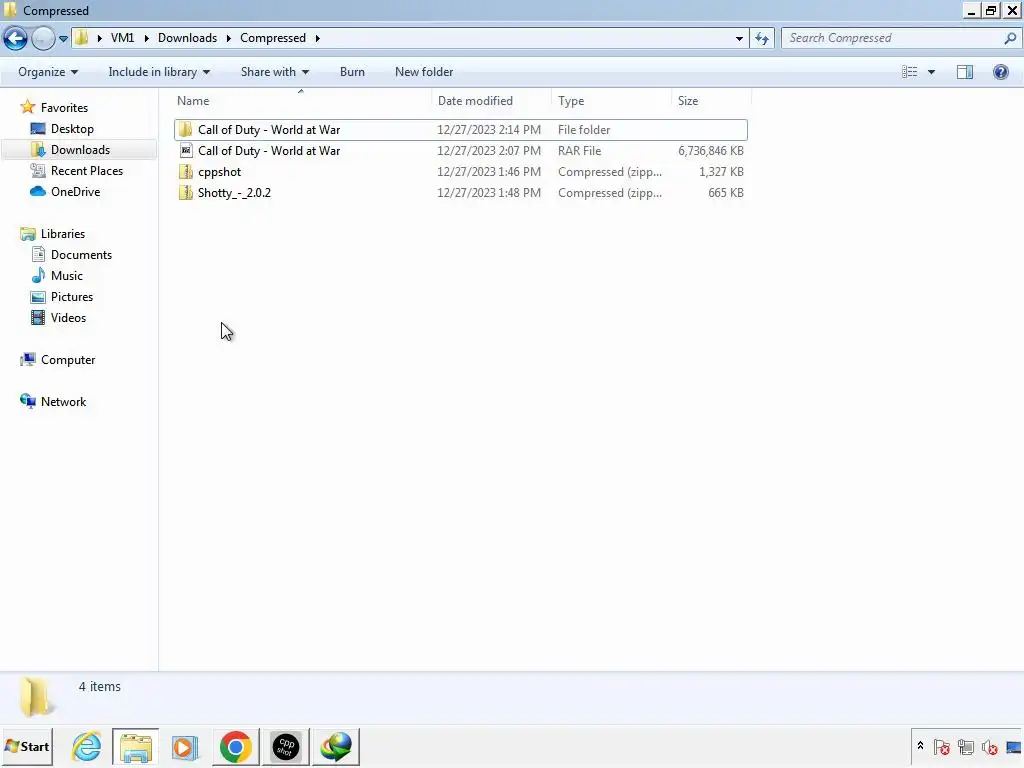Open the Start menu
The image size is (1024, 768).
click(x=27, y=746)
